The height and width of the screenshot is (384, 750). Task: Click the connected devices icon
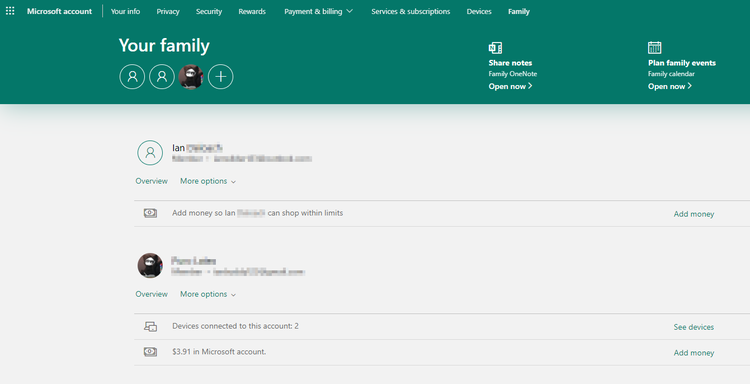tap(150, 327)
